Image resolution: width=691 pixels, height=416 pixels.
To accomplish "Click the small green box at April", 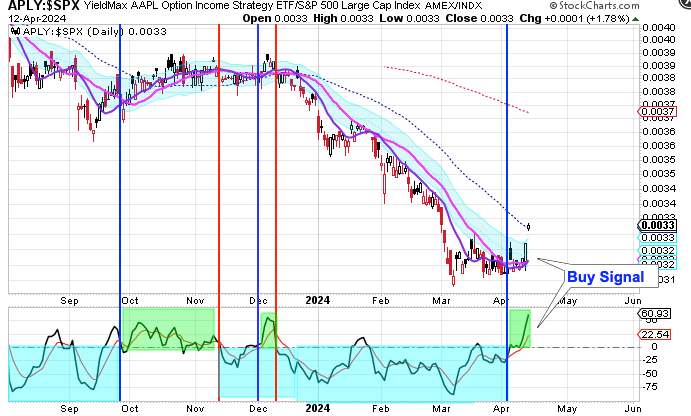I will (519, 328).
